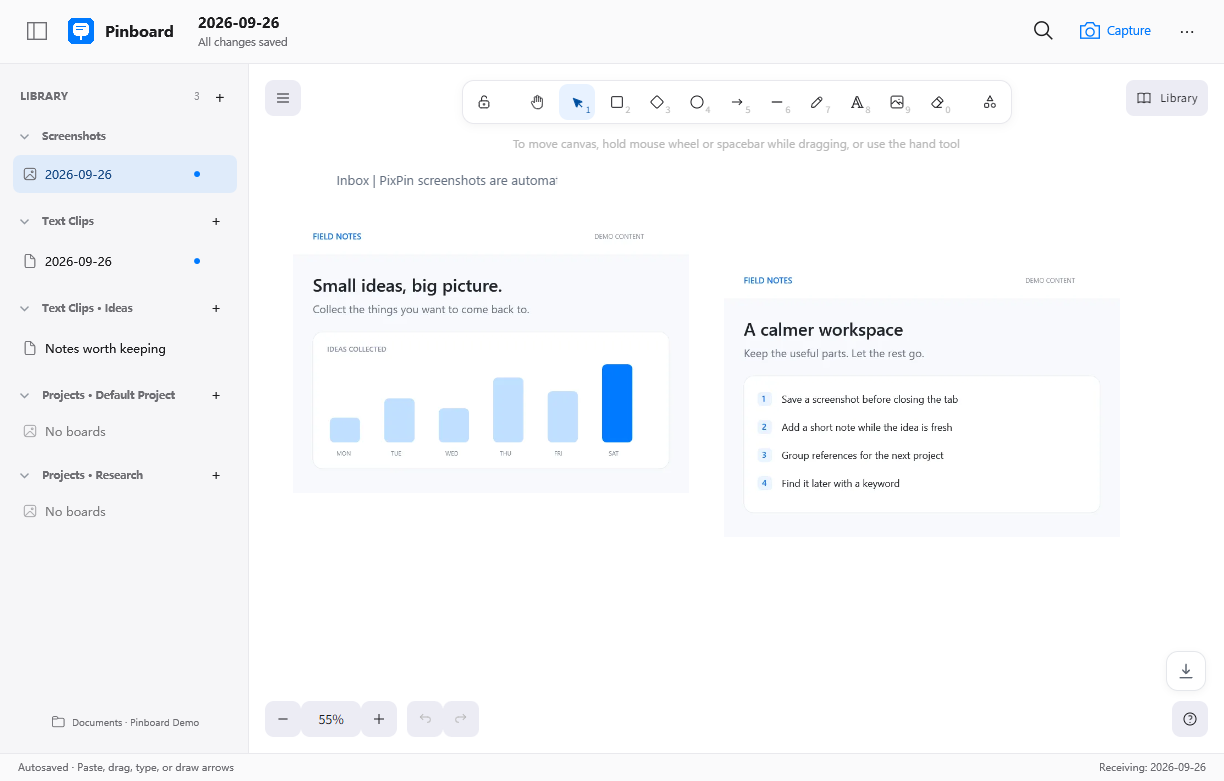
Task: Collapse the Screenshots section
Action: pos(25,136)
